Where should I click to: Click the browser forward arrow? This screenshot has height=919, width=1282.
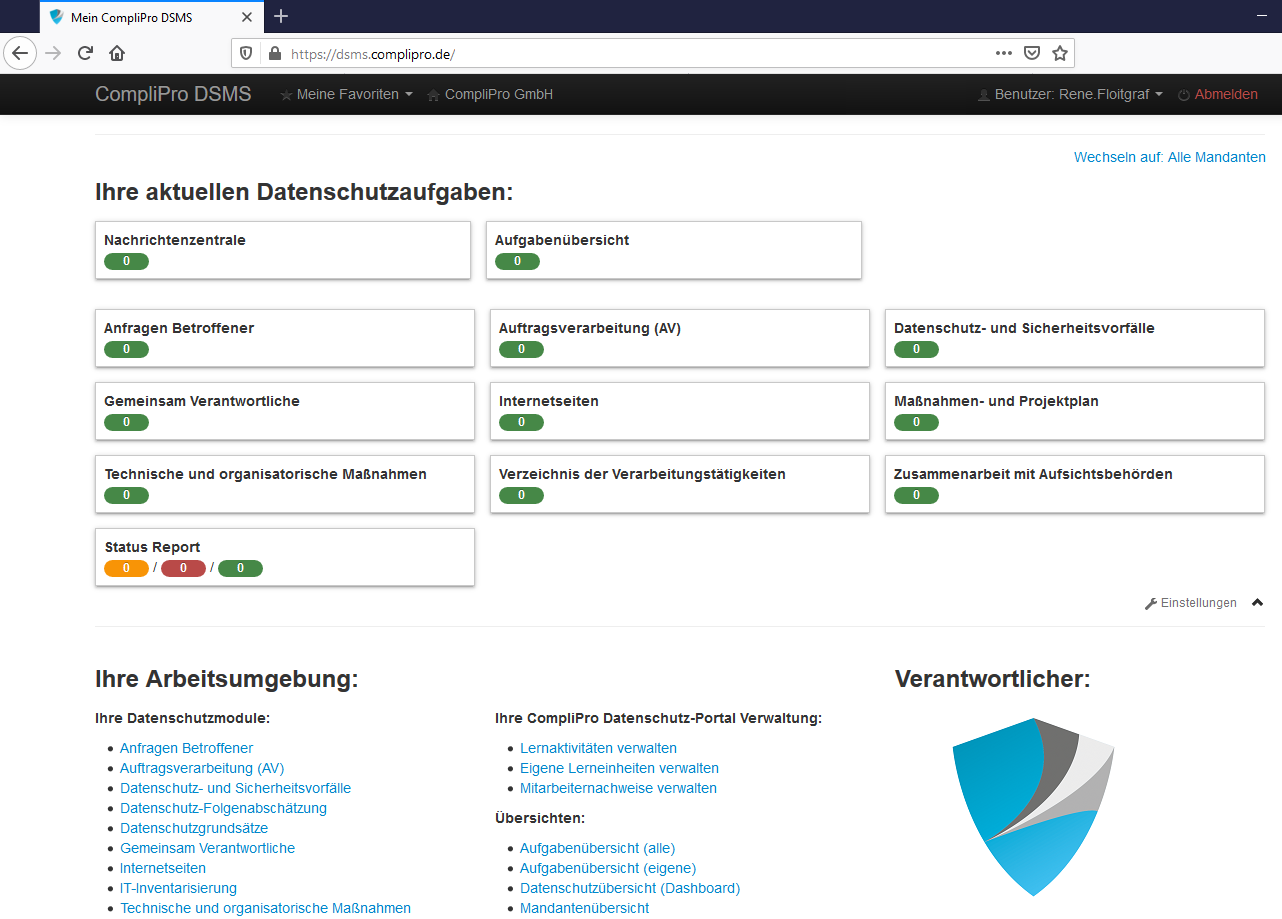[x=53, y=53]
